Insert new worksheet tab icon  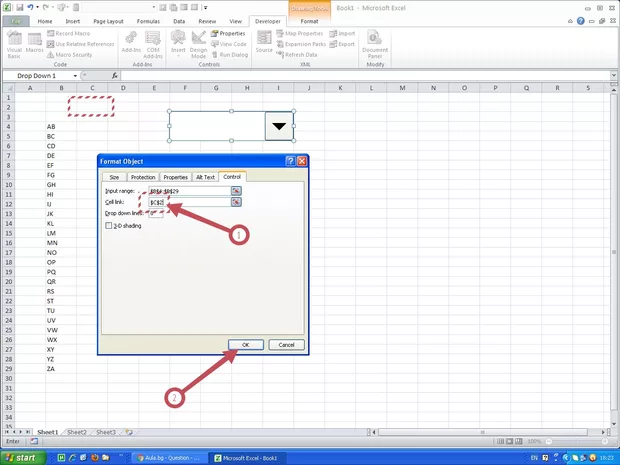[129, 432]
